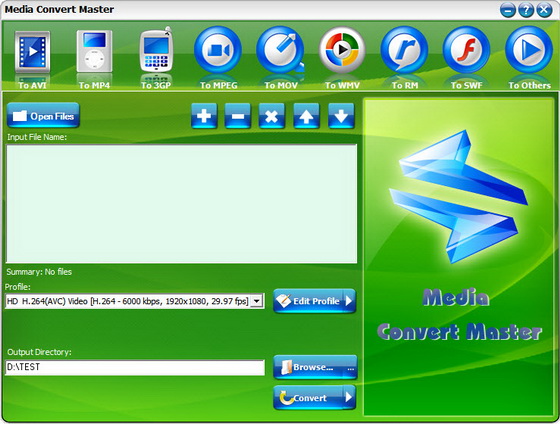Start conversion with the Convert button

[315, 398]
